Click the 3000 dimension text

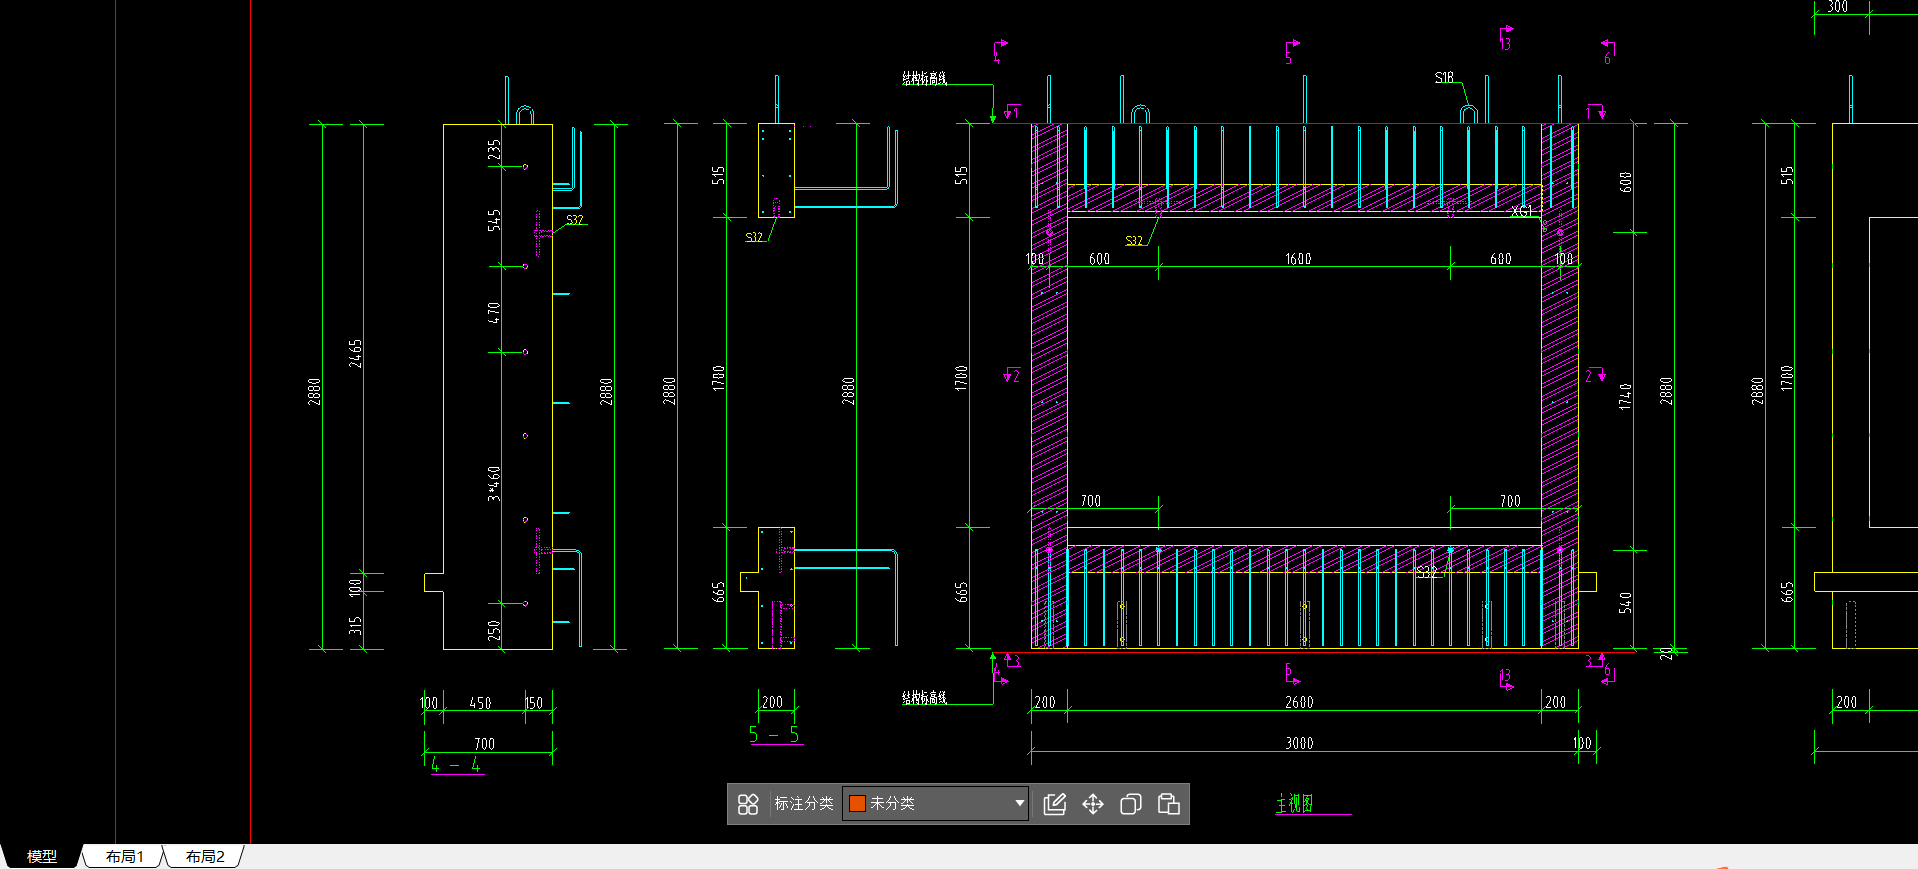coord(1299,743)
